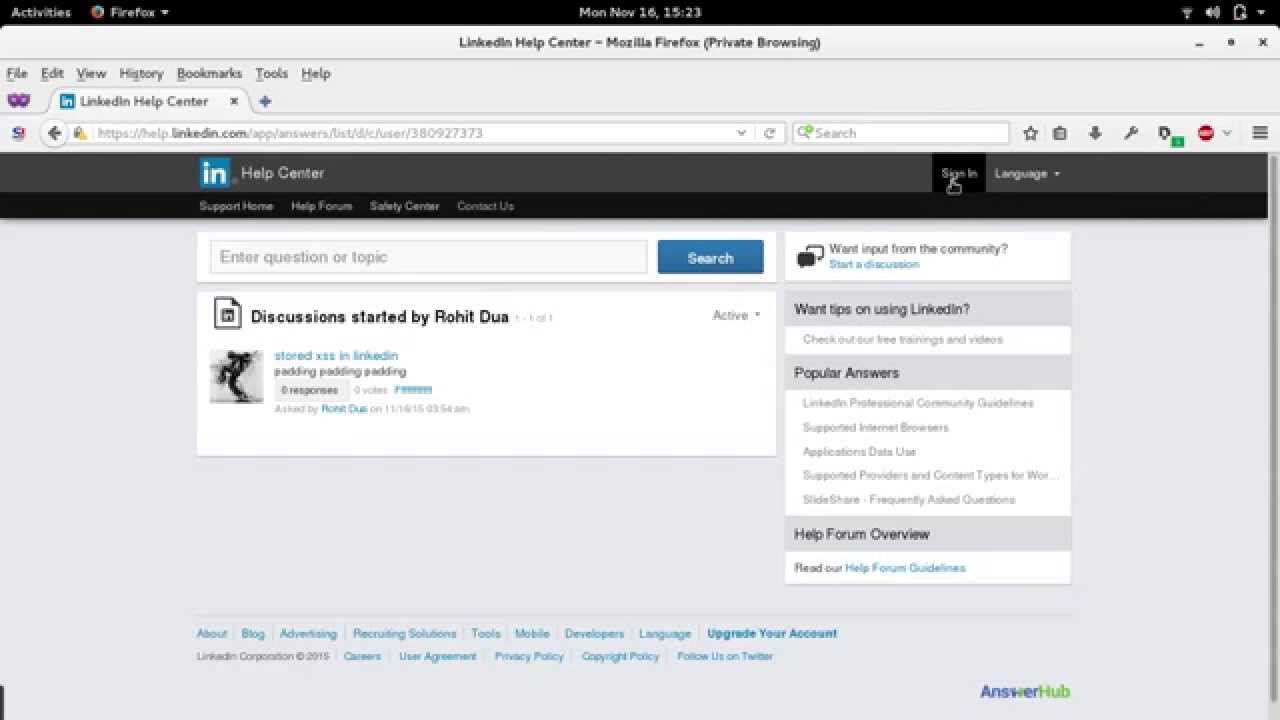Screen dimensions: 1280x720
Task: Click Upgrade Your Account footer link
Action: pyautogui.click(x=772, y=633)
